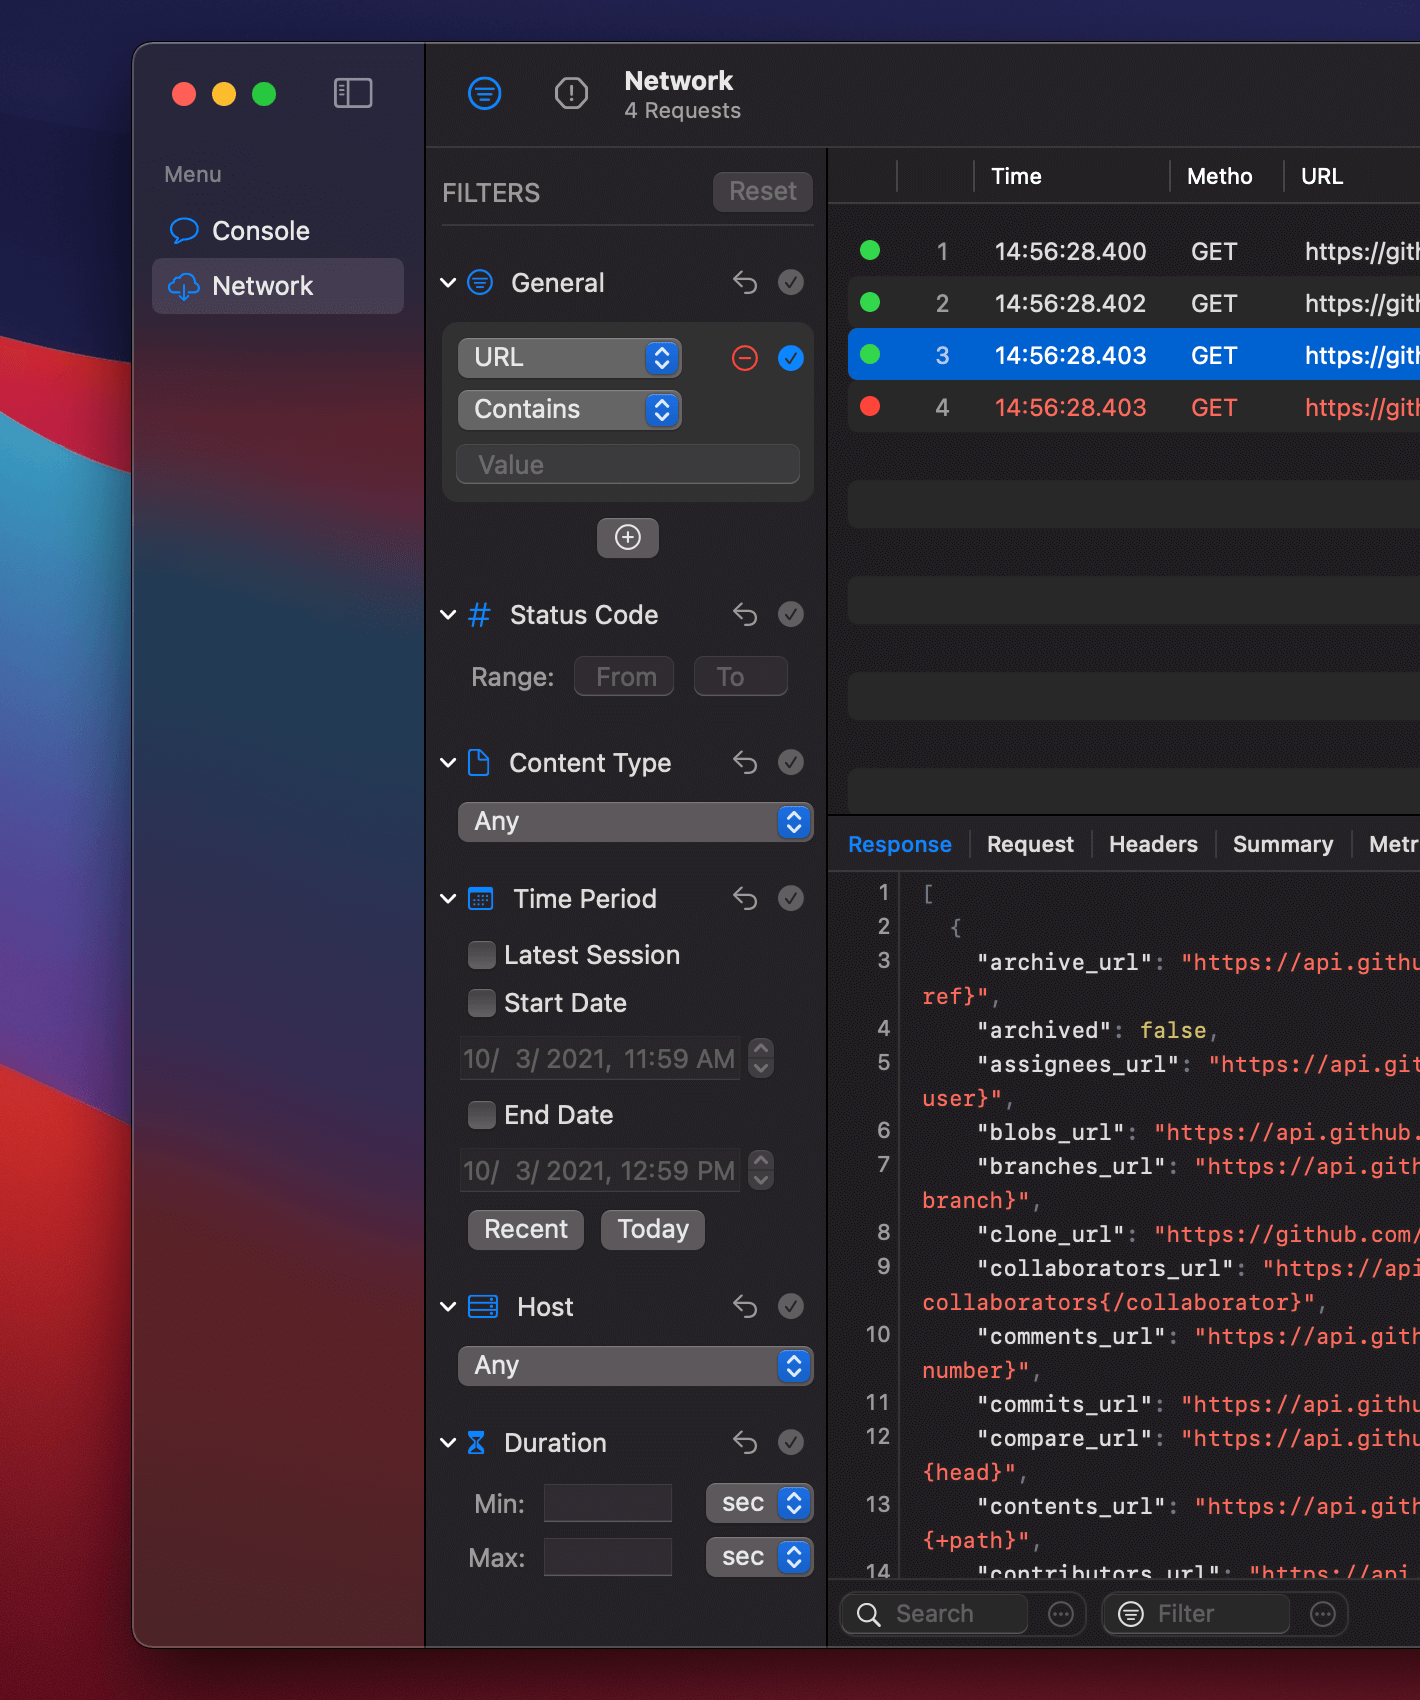
Task: Click the Time Period calendar icon
Action: tap(481, 898)
